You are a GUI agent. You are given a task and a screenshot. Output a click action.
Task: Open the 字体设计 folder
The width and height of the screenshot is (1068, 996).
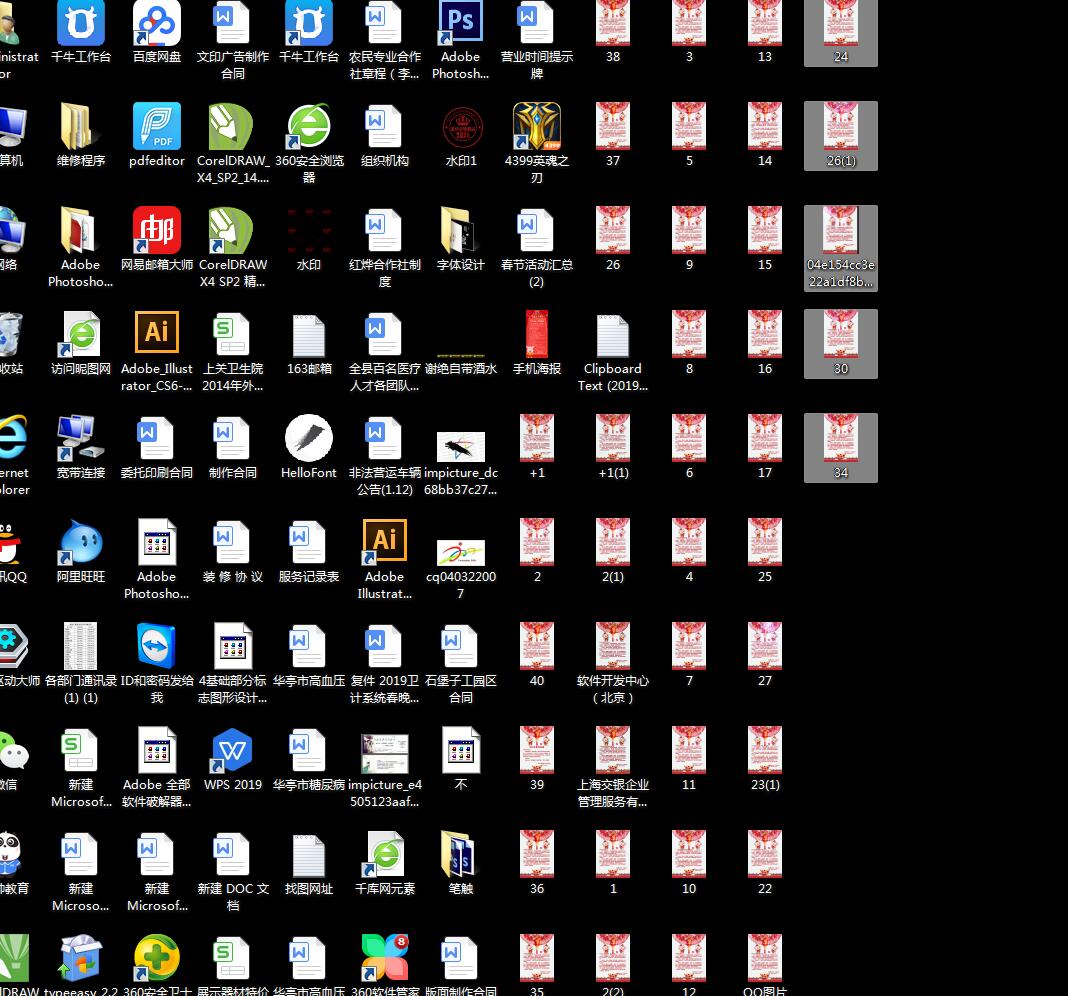click(461, 231)
